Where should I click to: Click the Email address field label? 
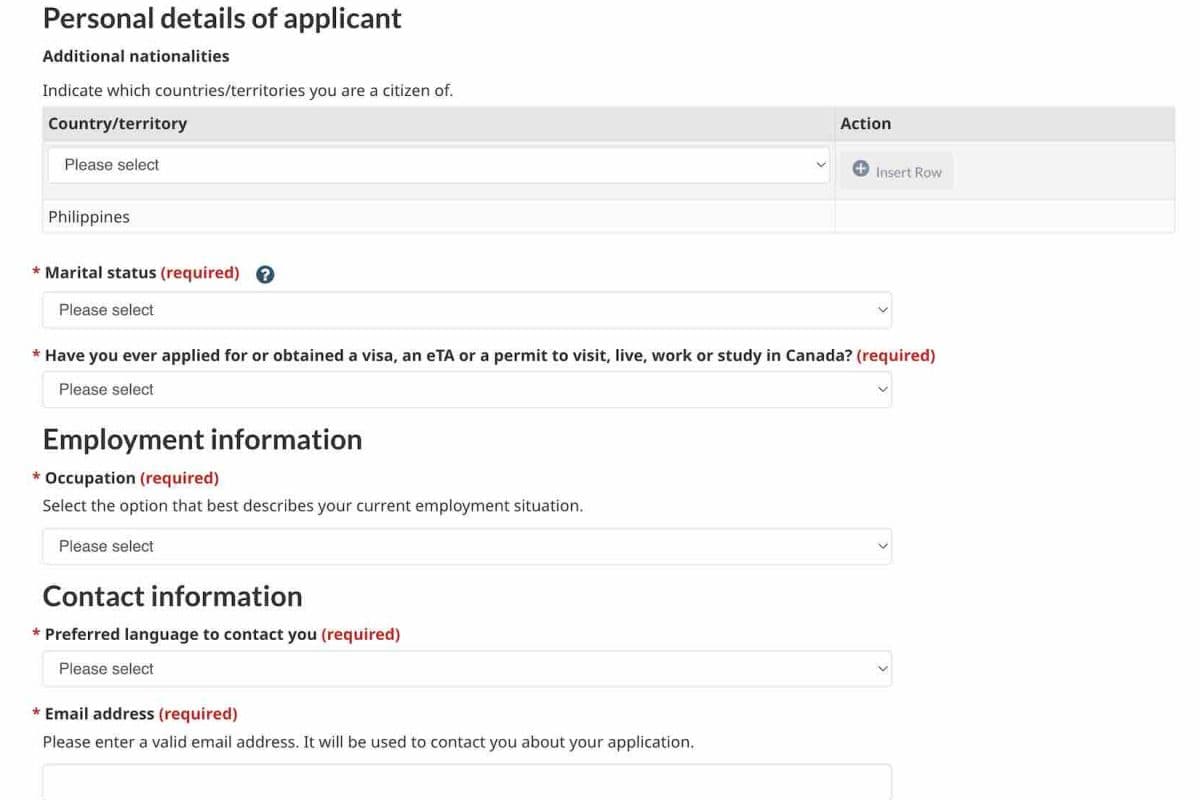pos(99,714)
